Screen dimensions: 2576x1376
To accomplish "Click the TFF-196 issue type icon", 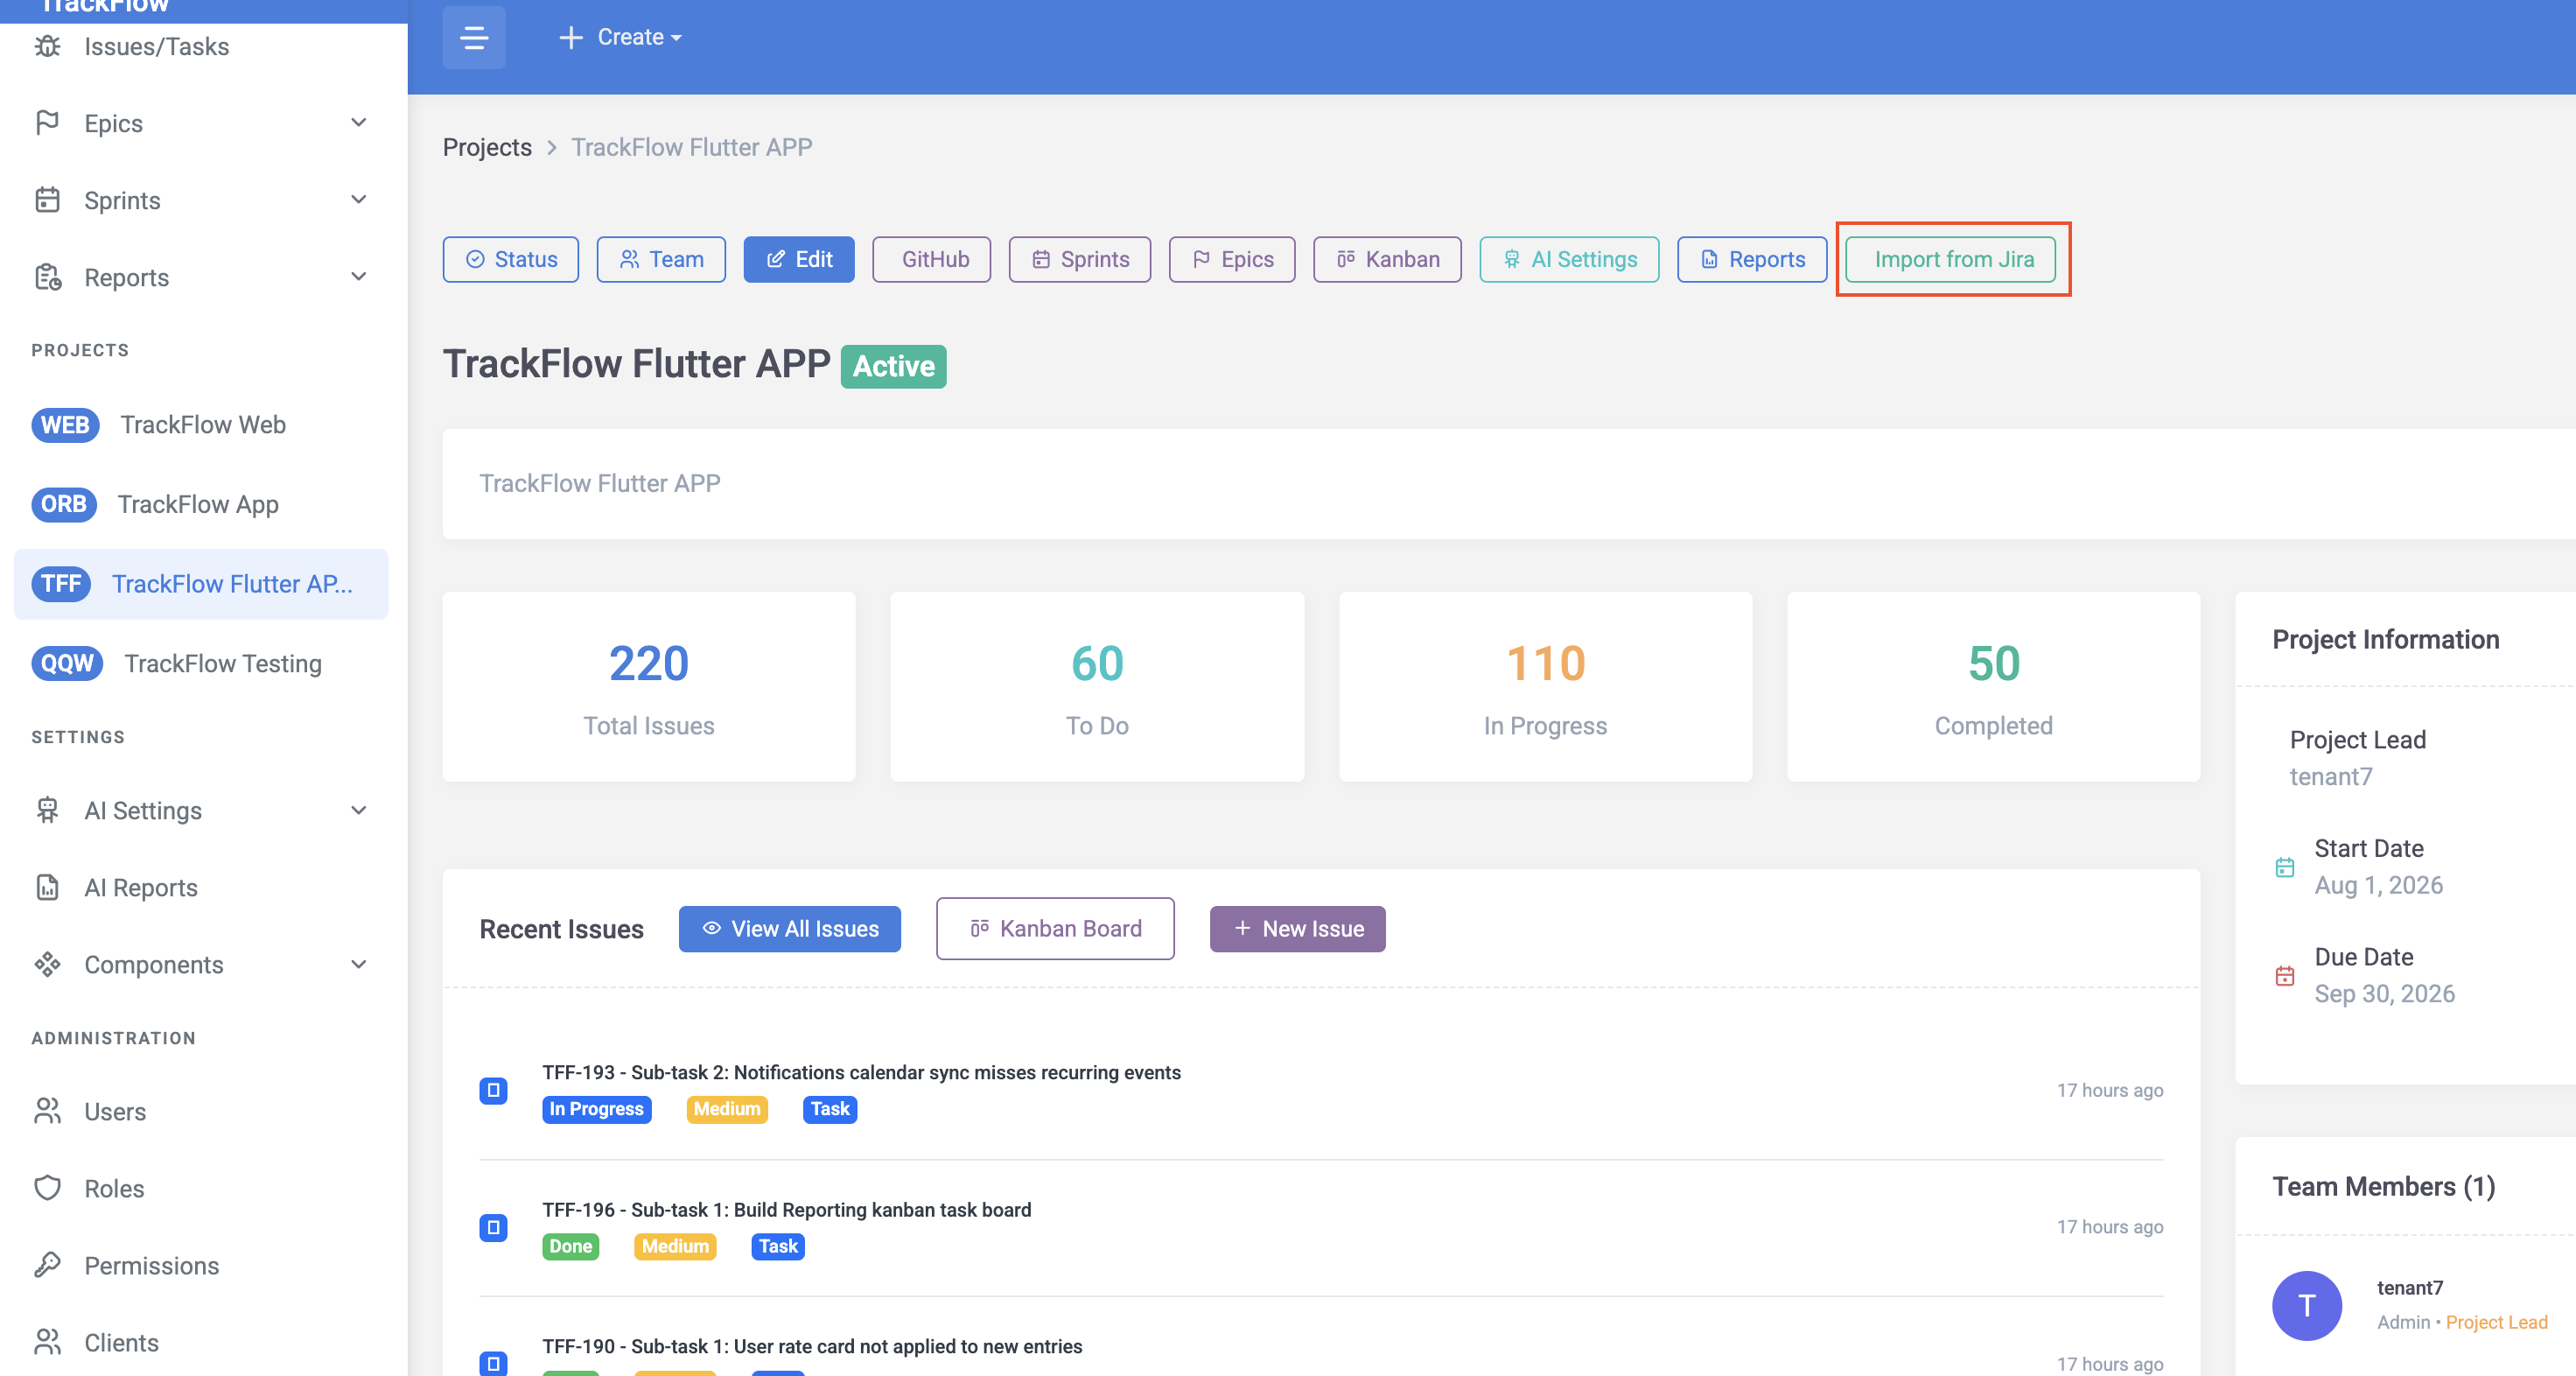I will [x=493, y=1227].
